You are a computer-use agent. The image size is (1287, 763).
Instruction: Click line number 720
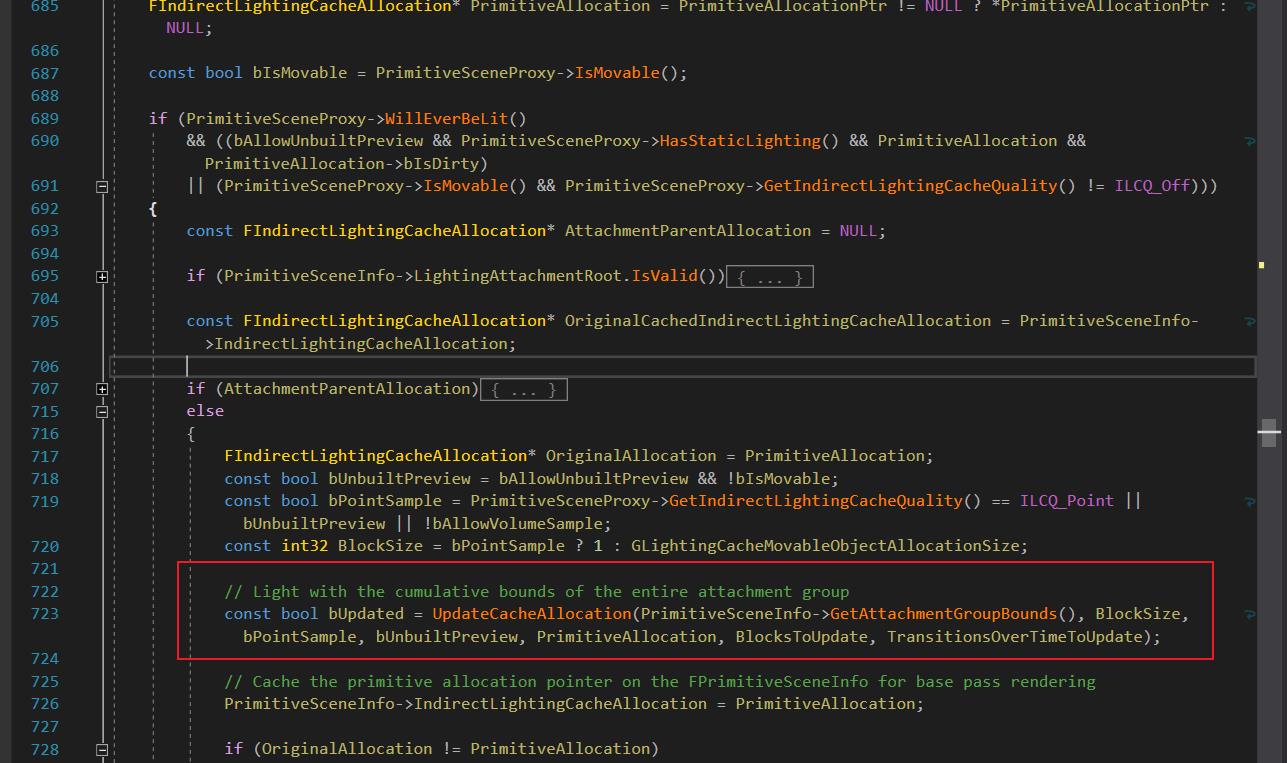click(45, 546)
